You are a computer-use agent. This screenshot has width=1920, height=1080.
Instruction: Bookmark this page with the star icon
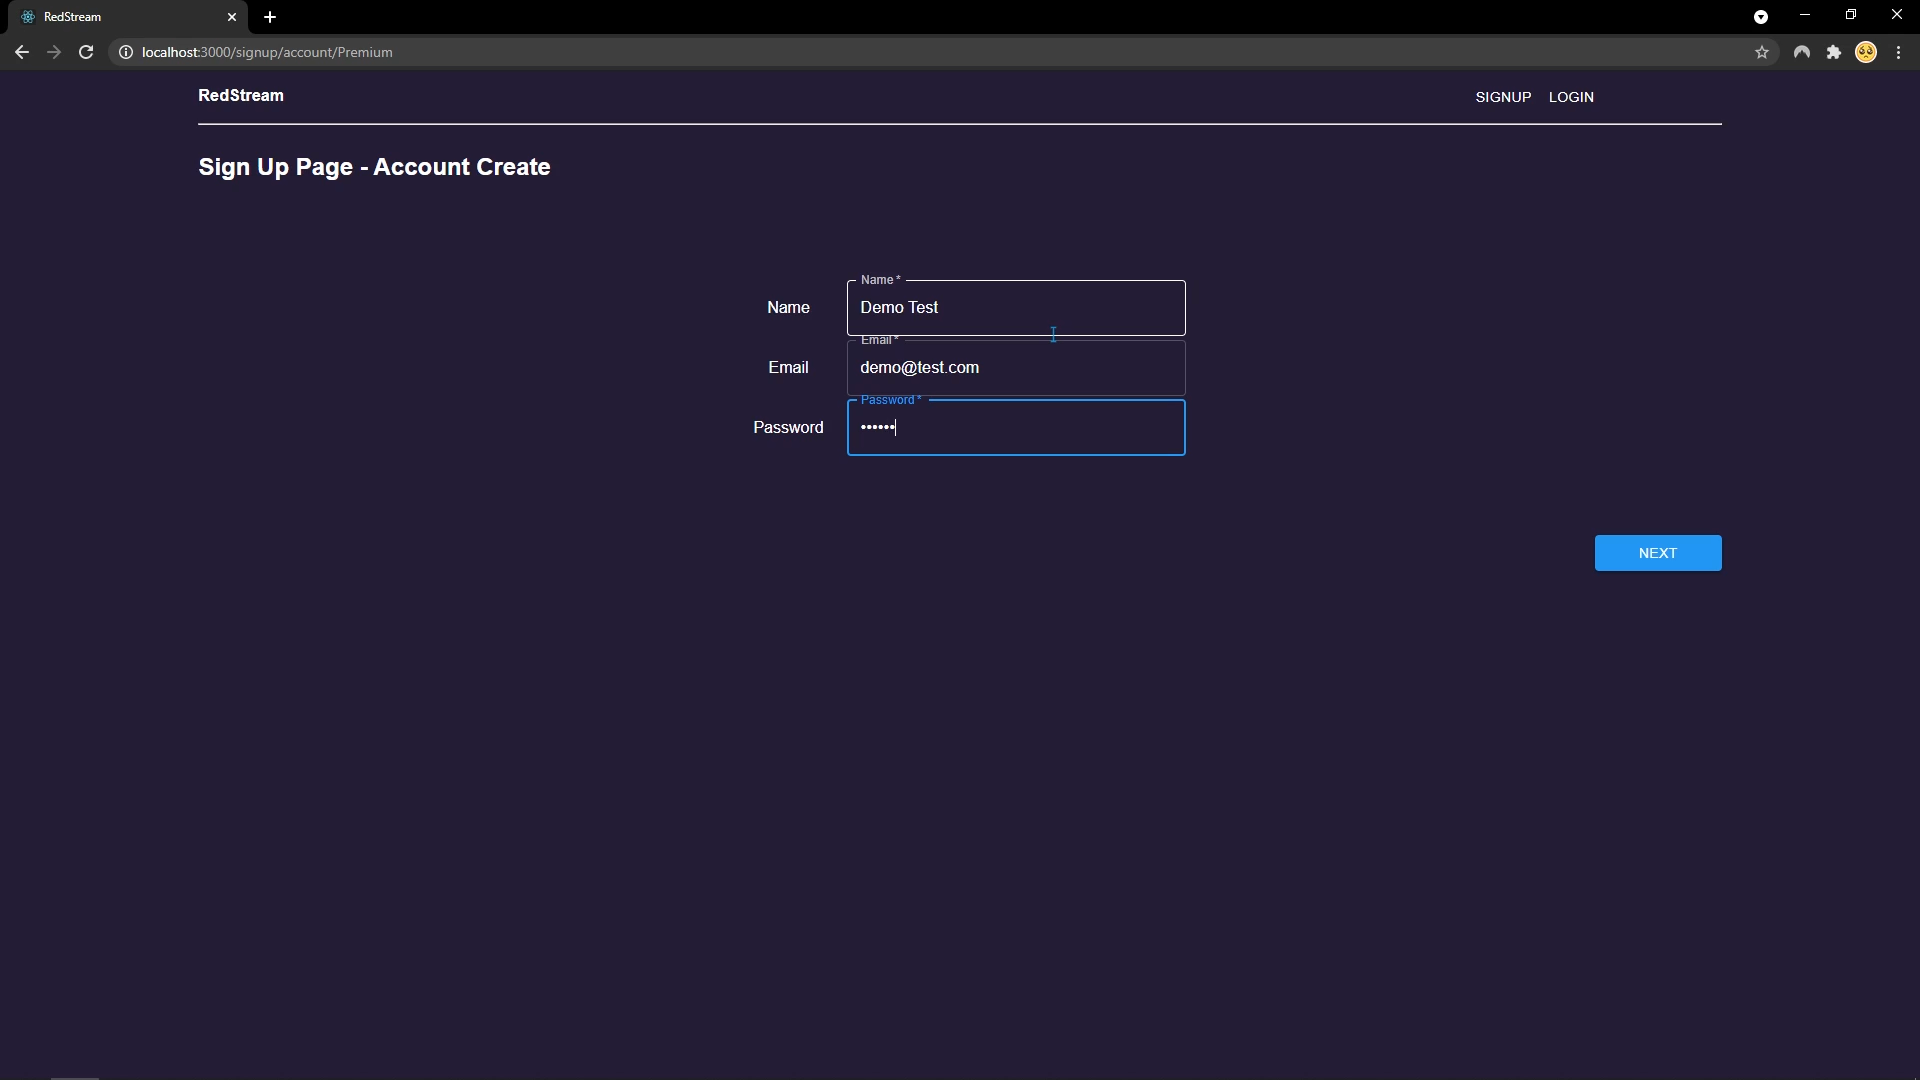point(1762,52)
